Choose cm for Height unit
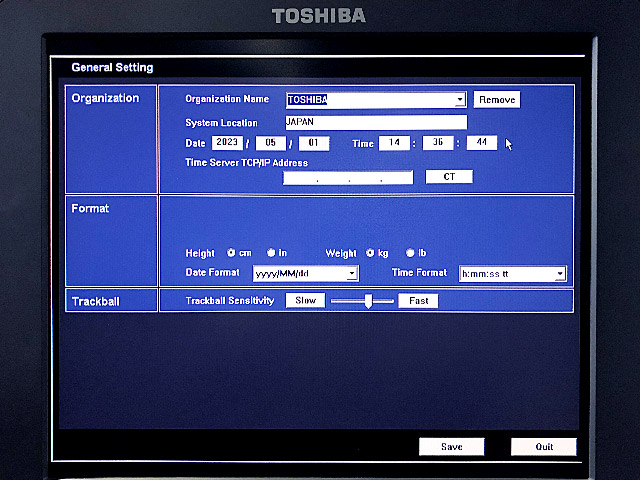 [231, 253]
